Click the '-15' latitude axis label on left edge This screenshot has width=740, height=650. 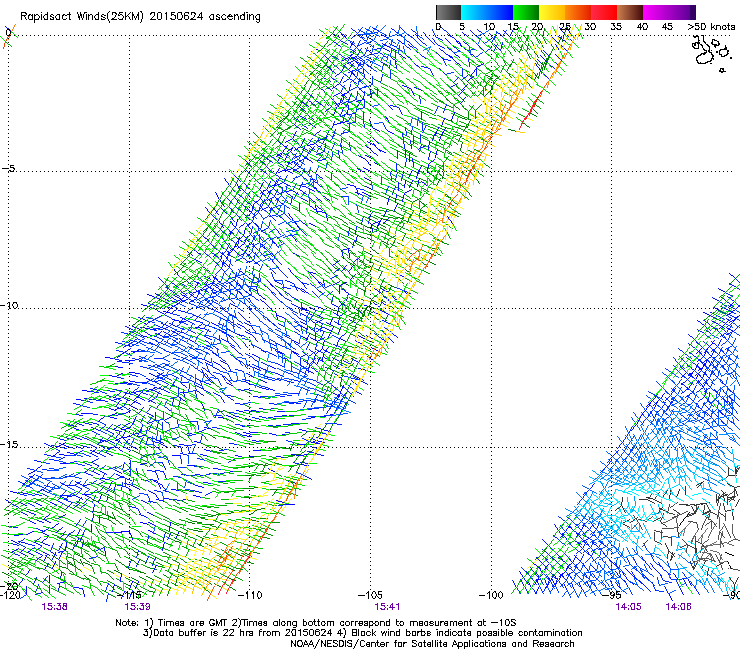9,444
